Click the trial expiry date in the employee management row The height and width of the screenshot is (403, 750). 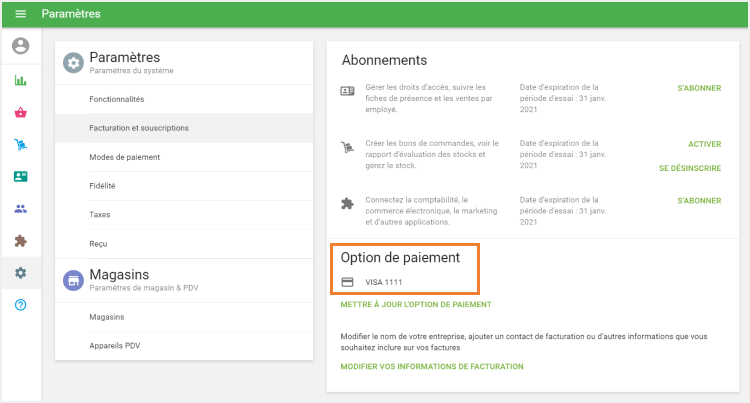point(563,98)
